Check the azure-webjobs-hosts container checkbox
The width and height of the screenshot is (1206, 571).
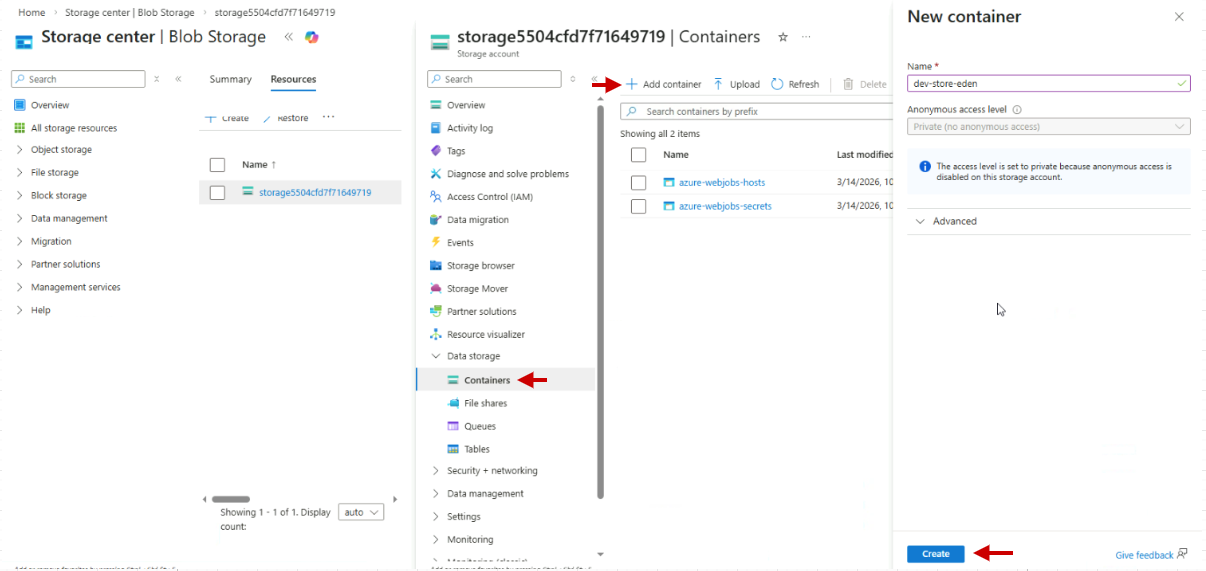(x=638, y=183)
